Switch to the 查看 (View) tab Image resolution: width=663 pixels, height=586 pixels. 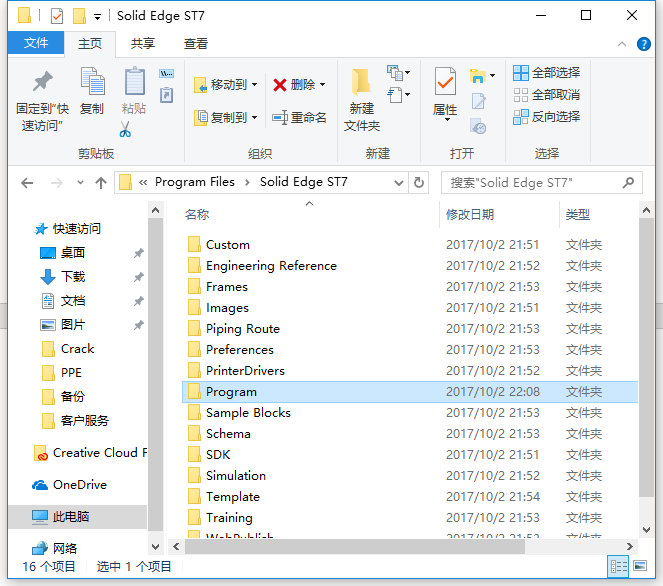coord(196,44)
